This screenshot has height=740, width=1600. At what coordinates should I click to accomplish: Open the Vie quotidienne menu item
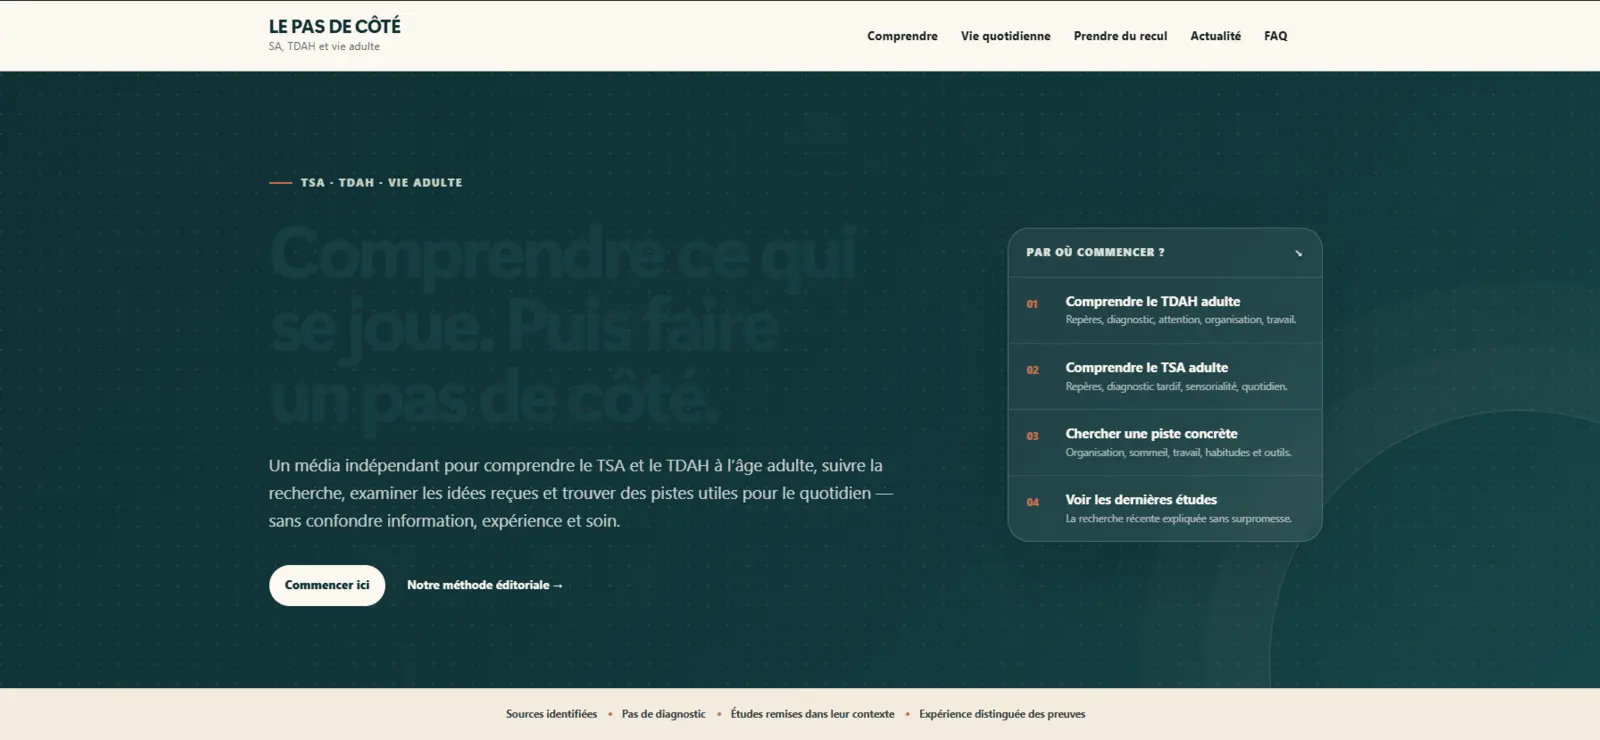[1005, 36]
